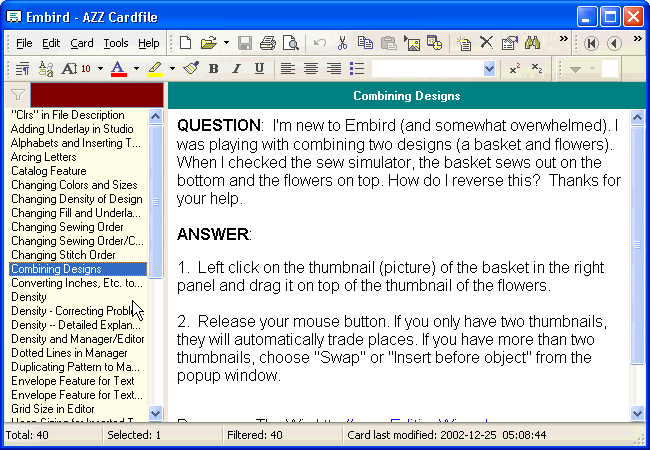This screenshot has height=450, width=650.
Task: Undo the last action
Action: (320, 43)
